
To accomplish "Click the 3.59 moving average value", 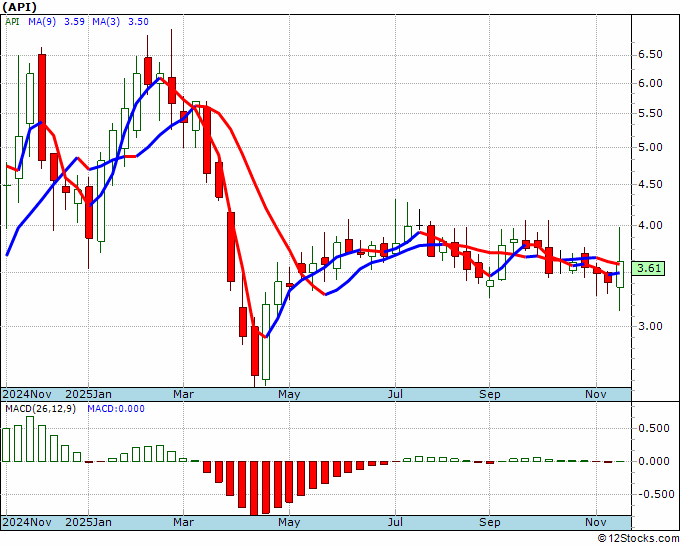I will (74, 22).
